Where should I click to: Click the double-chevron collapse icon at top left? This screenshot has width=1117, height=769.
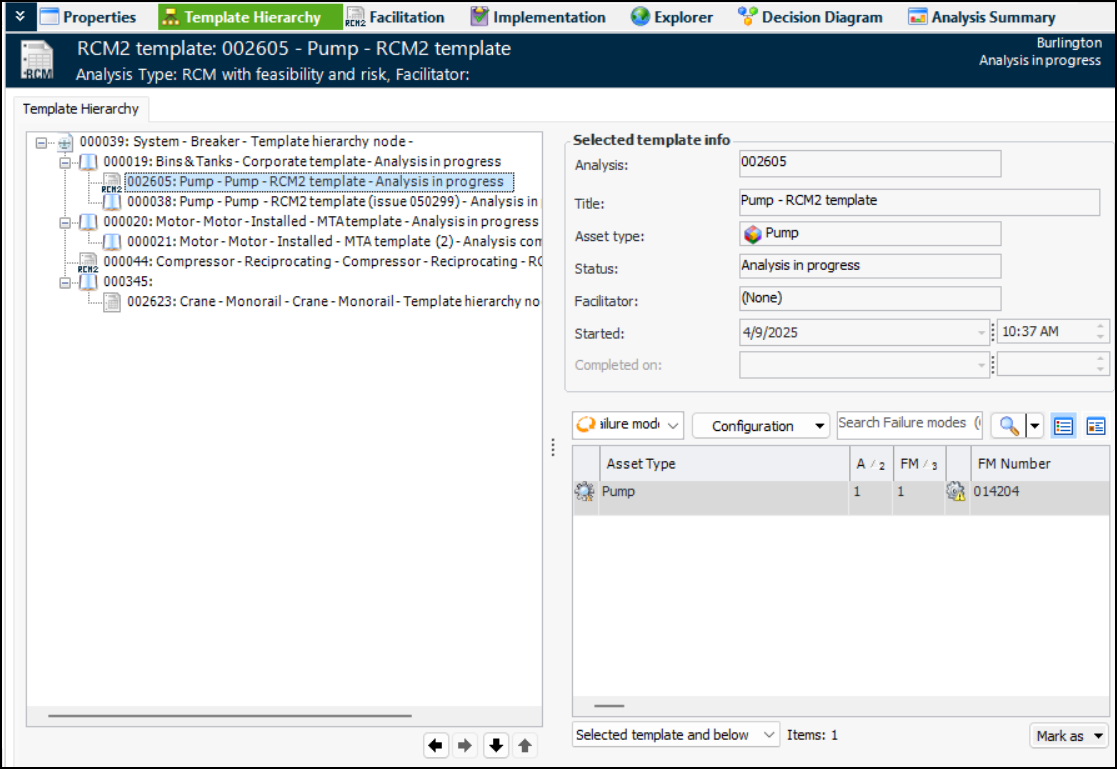point(20,16)
